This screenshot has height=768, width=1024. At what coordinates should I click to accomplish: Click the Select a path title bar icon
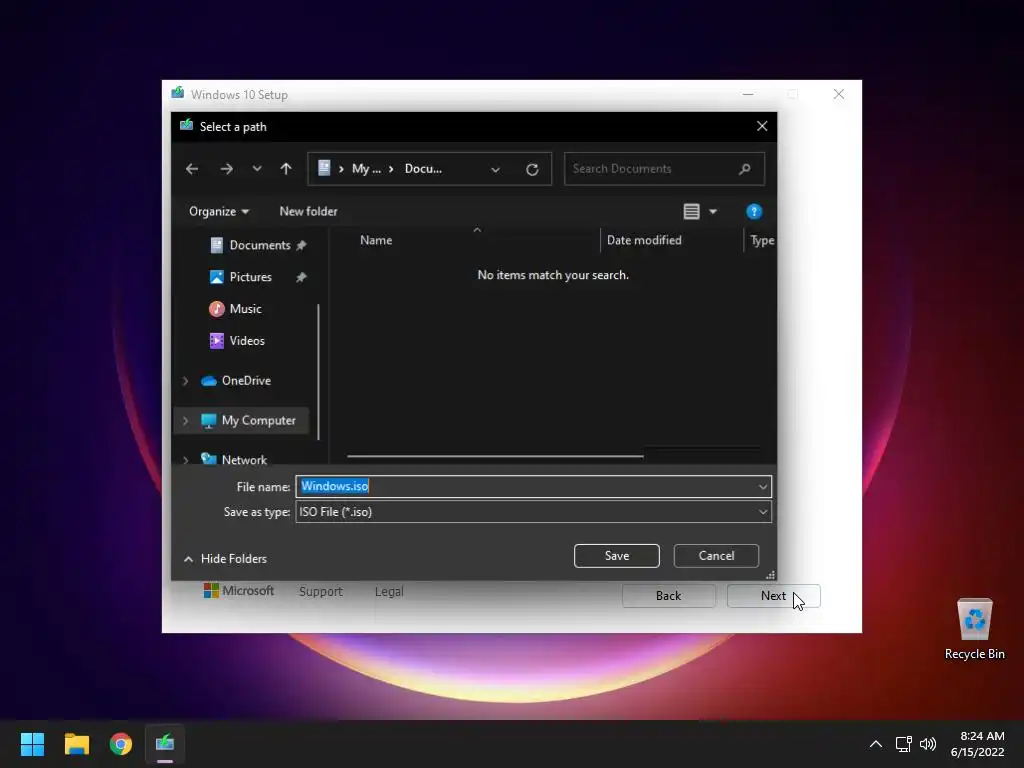coord(186,125)
